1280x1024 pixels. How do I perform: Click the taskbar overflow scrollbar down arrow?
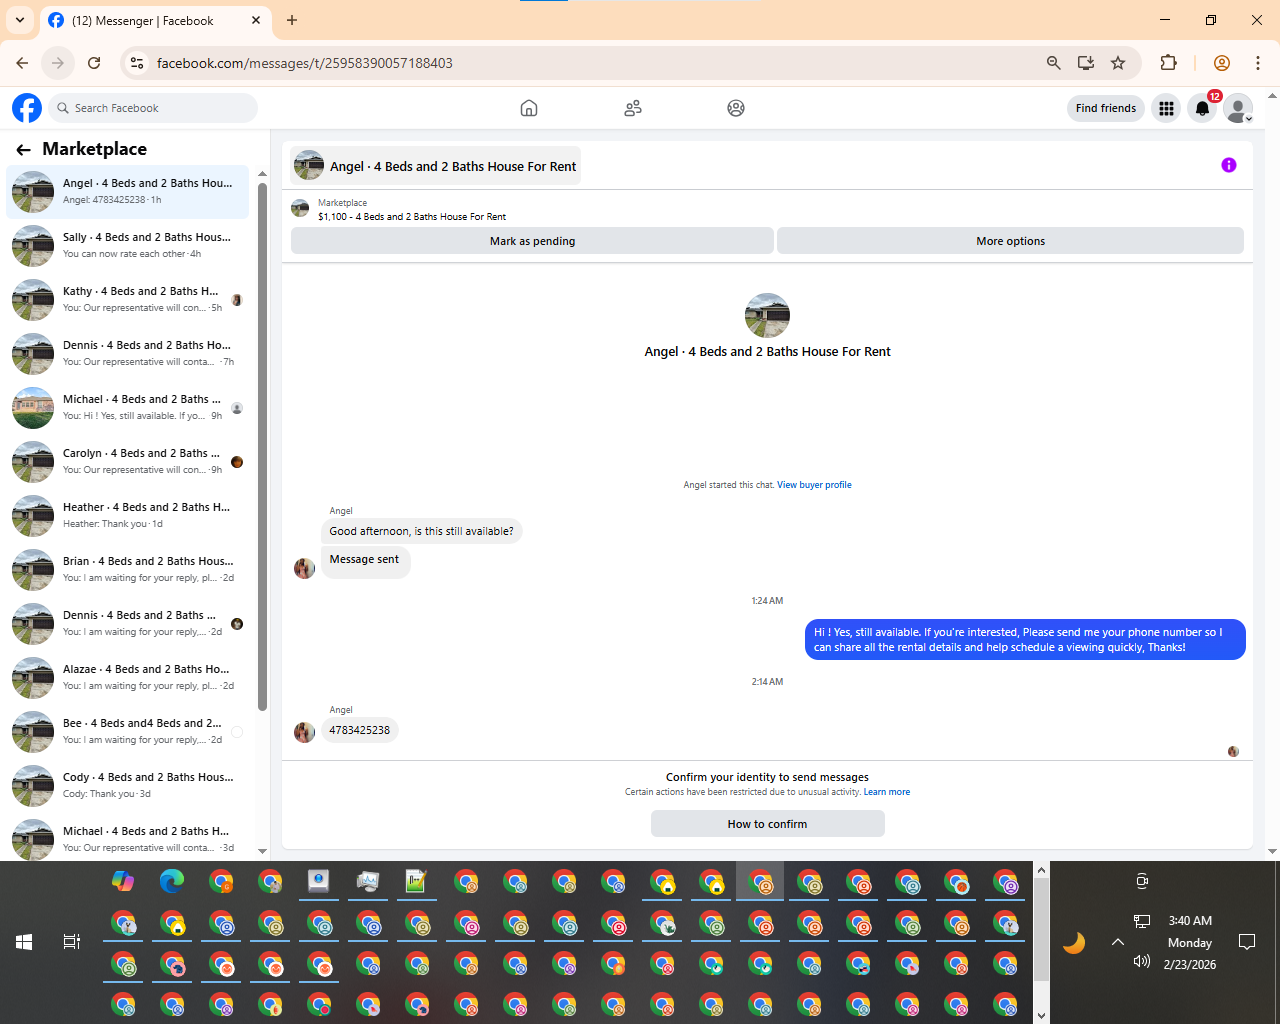point(1041,1016)
